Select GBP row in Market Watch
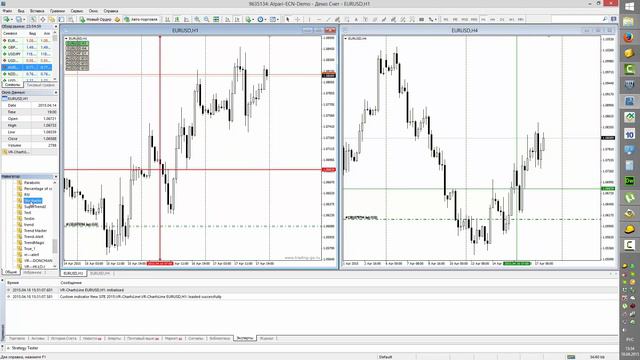The height and width of the screenshot is (360, 640). click(27, 47)
